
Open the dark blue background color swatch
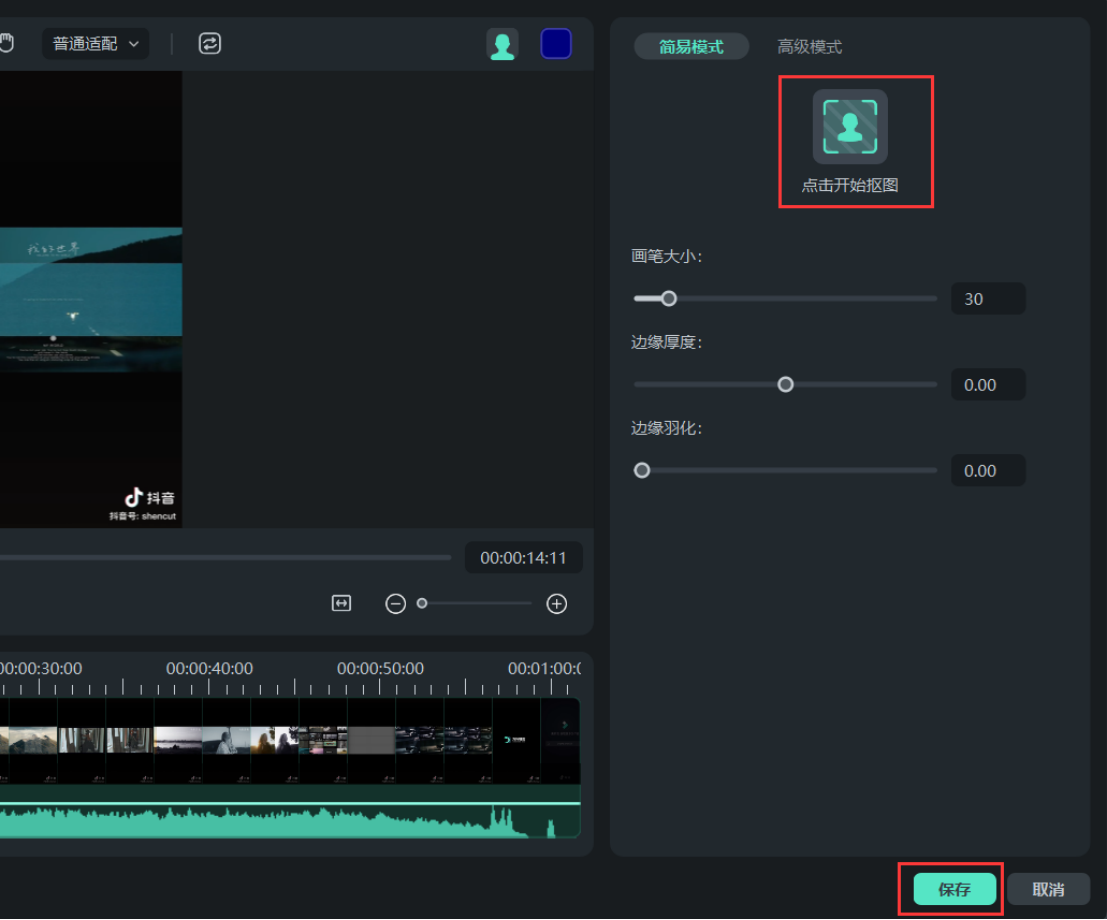coord(556,44)
